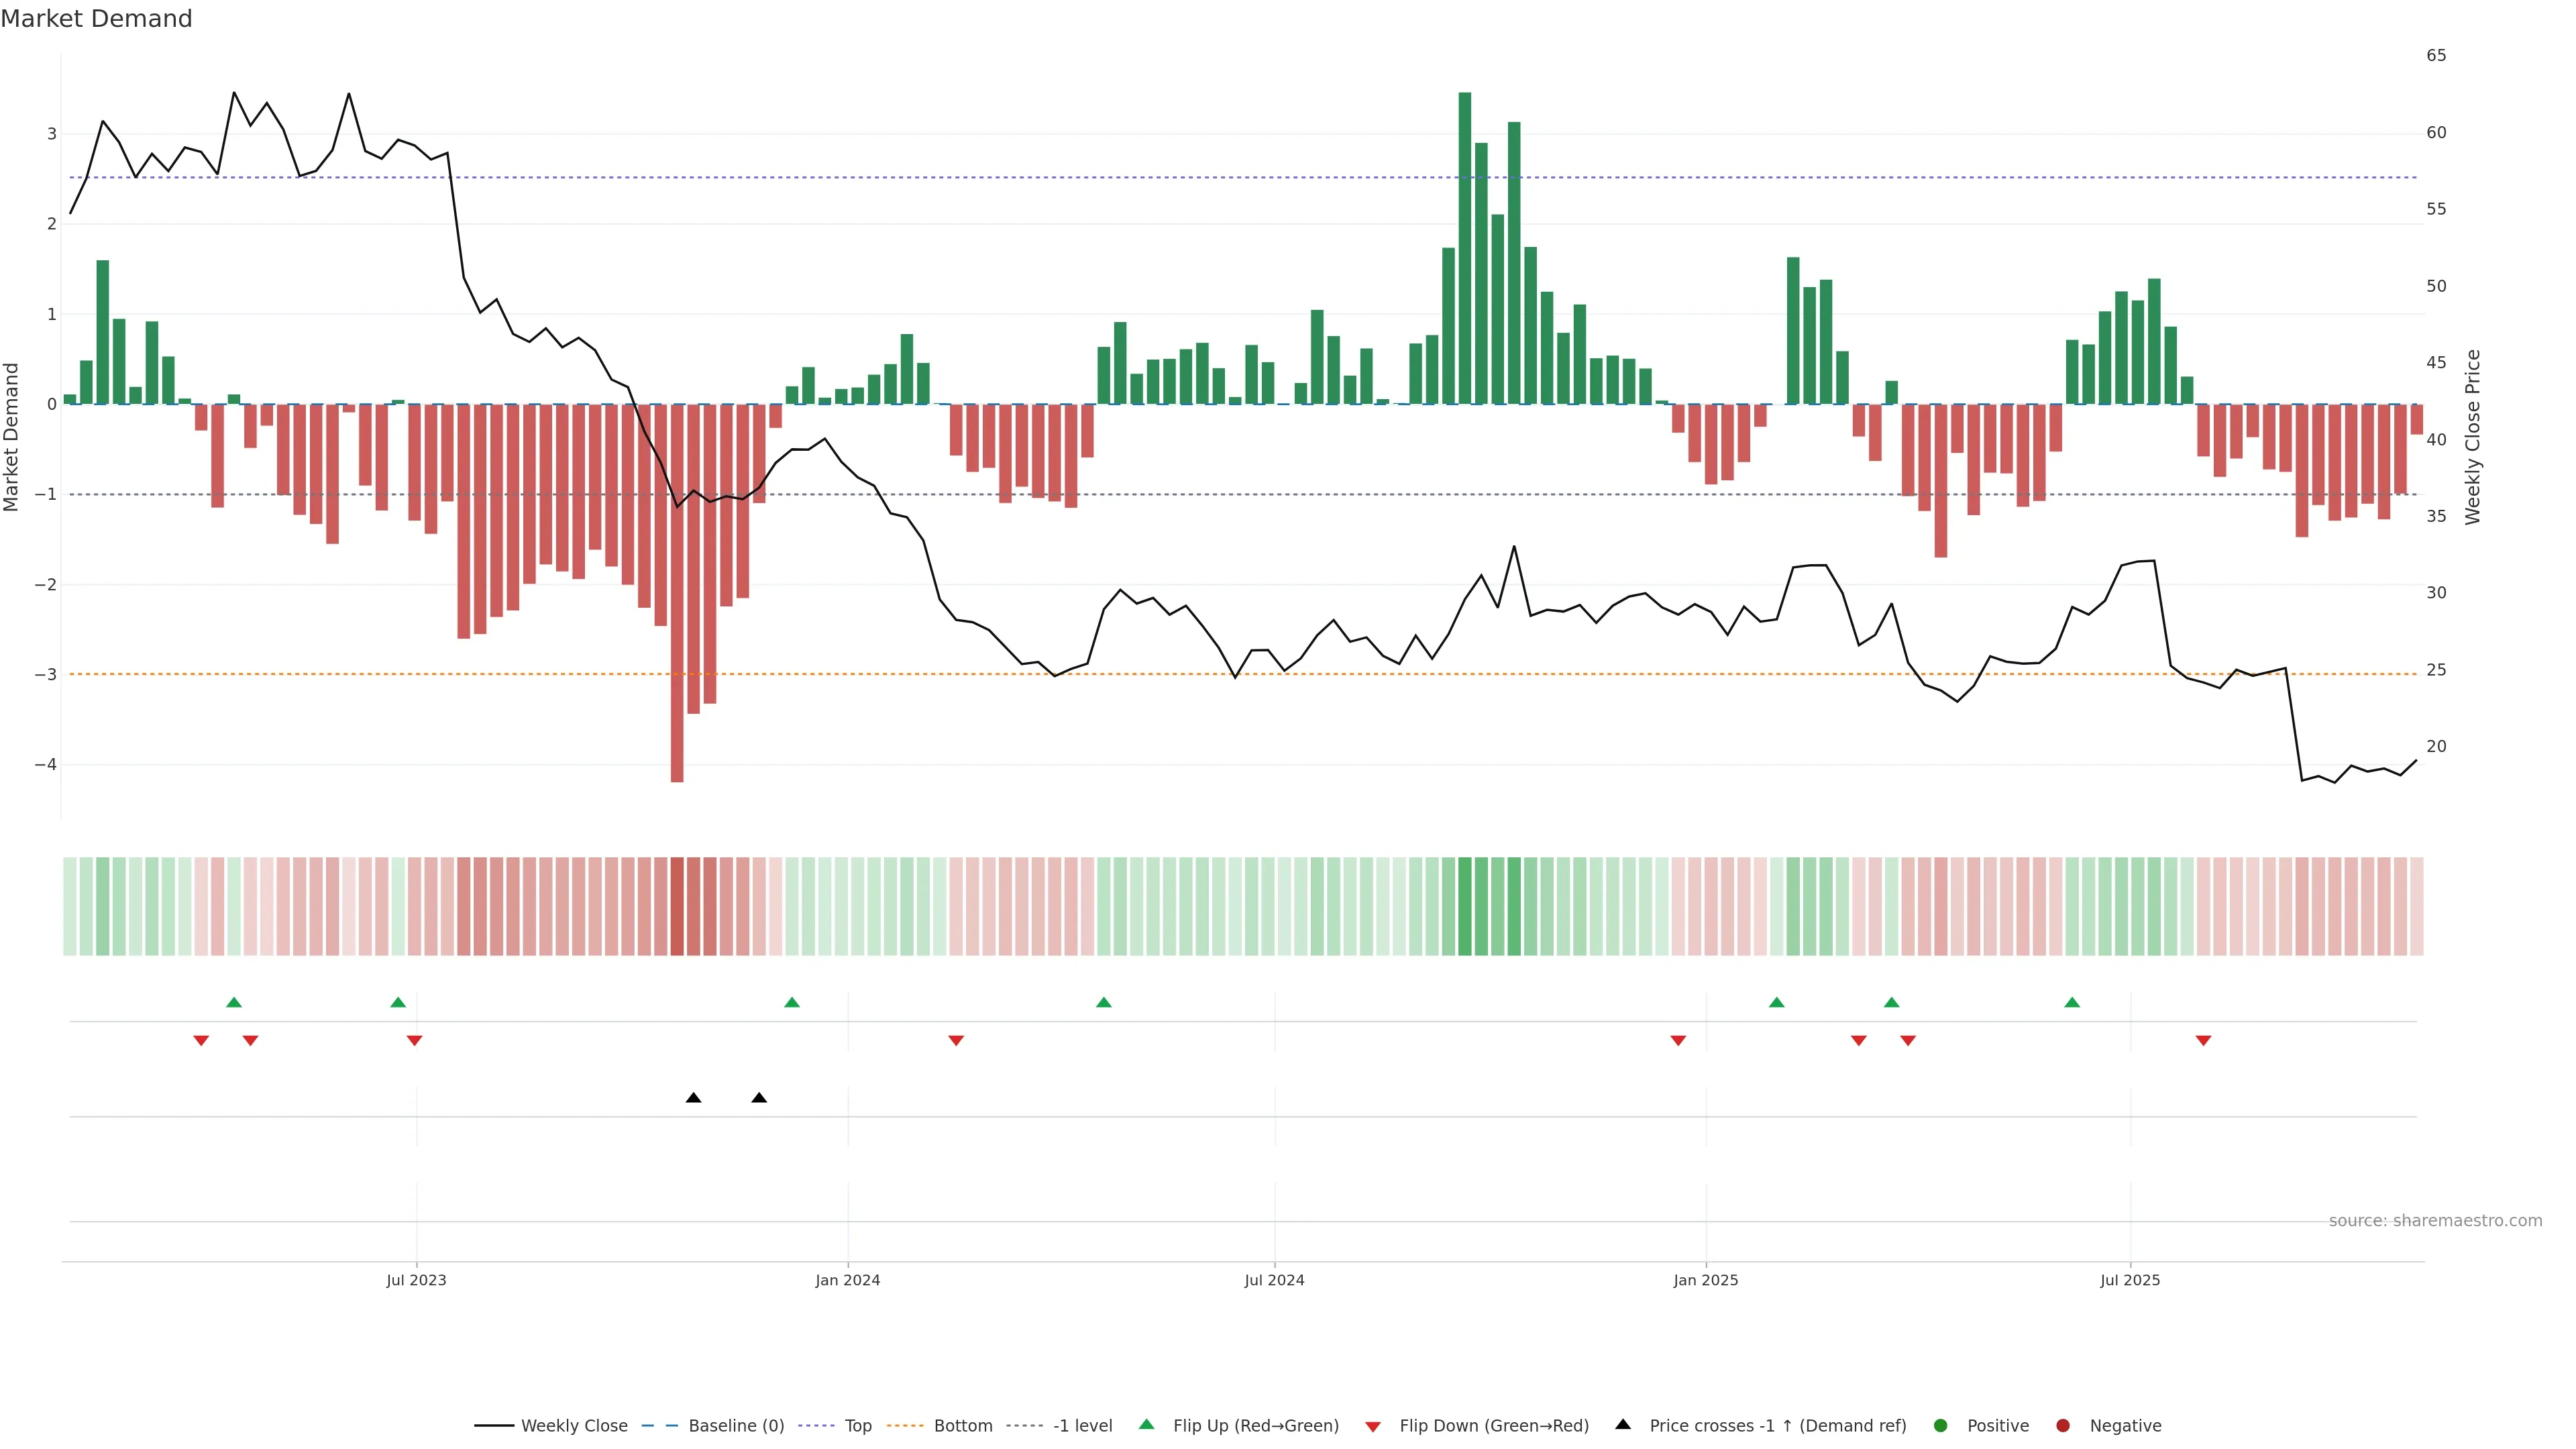Click the Flip Down red triangle legend icon
The height and width of the screenshot is (1449, 2576).
(x=1373, y=1426)
